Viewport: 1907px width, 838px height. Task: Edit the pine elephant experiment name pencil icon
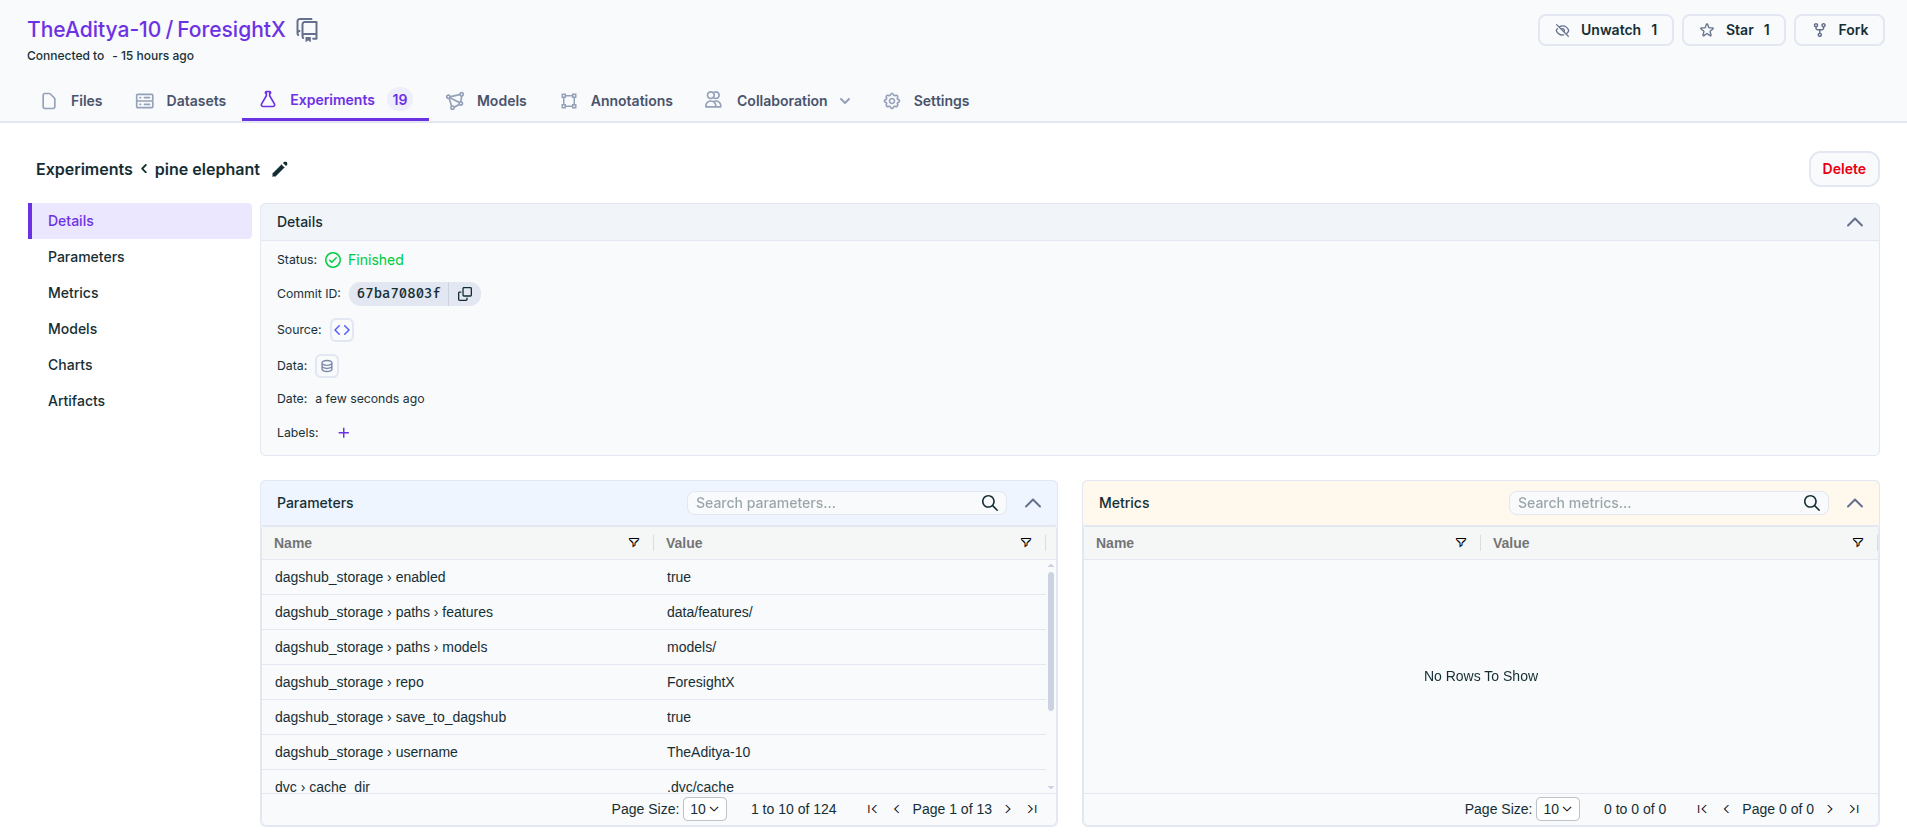(x=280, y=169)
